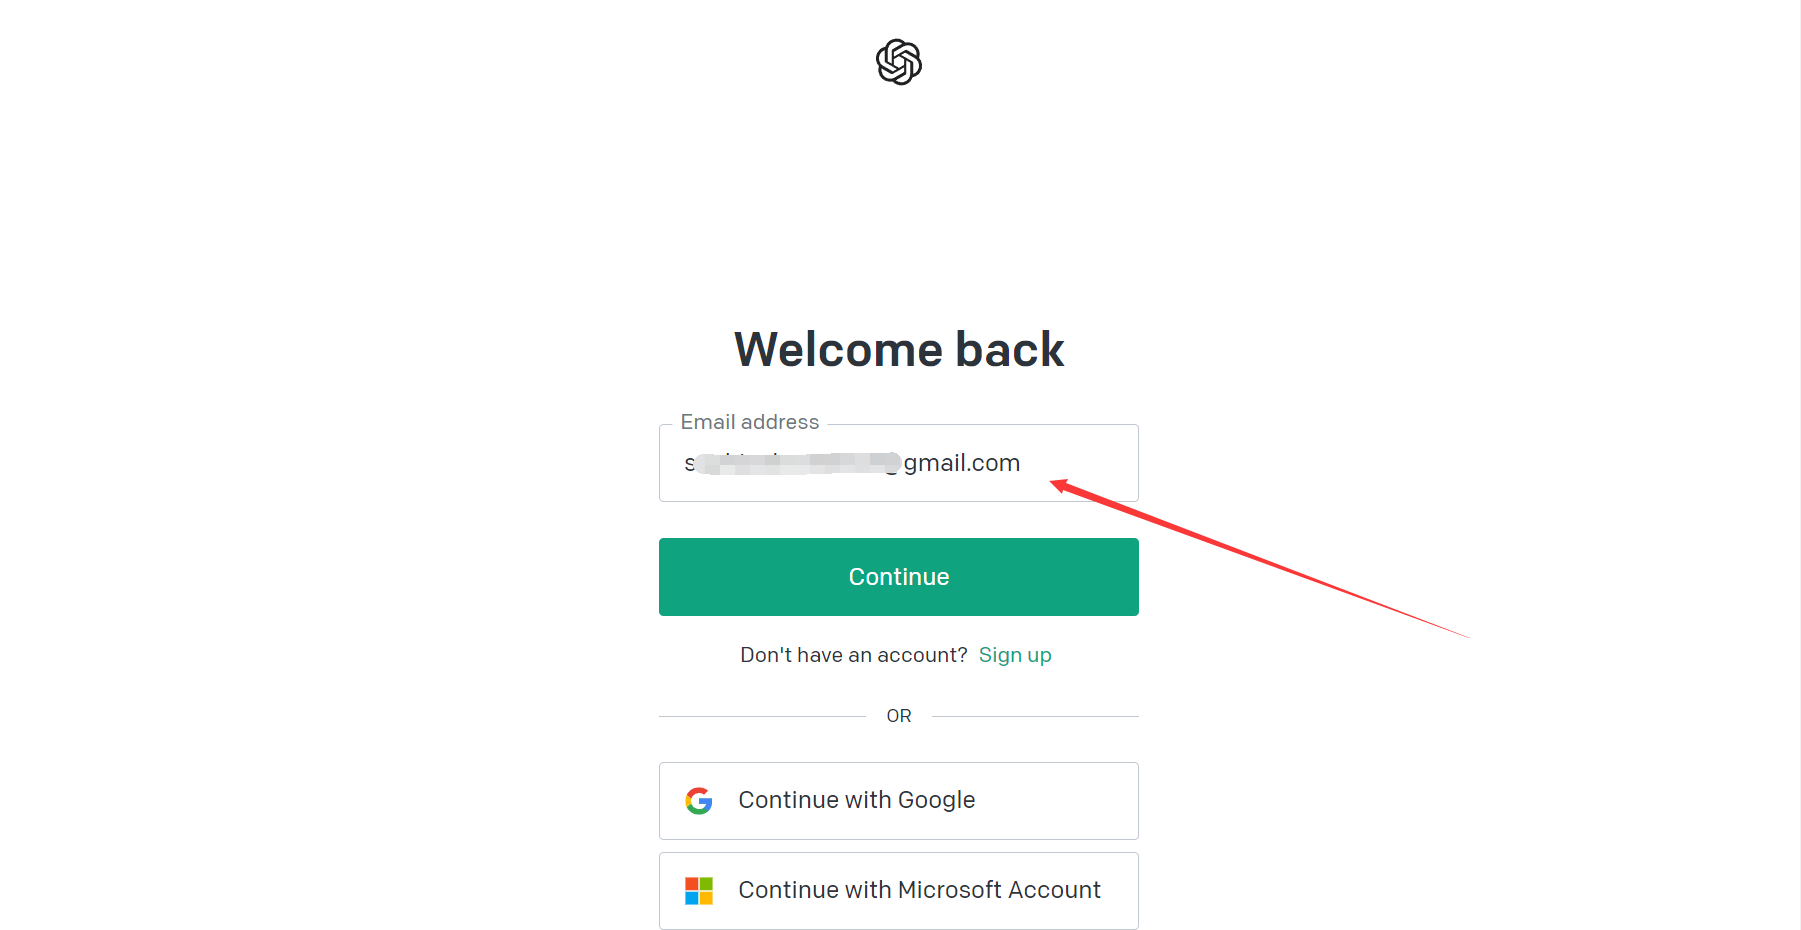1801x930 pixels.
Task: Click the Email address floating label
Action: click(x=750, y=422)
